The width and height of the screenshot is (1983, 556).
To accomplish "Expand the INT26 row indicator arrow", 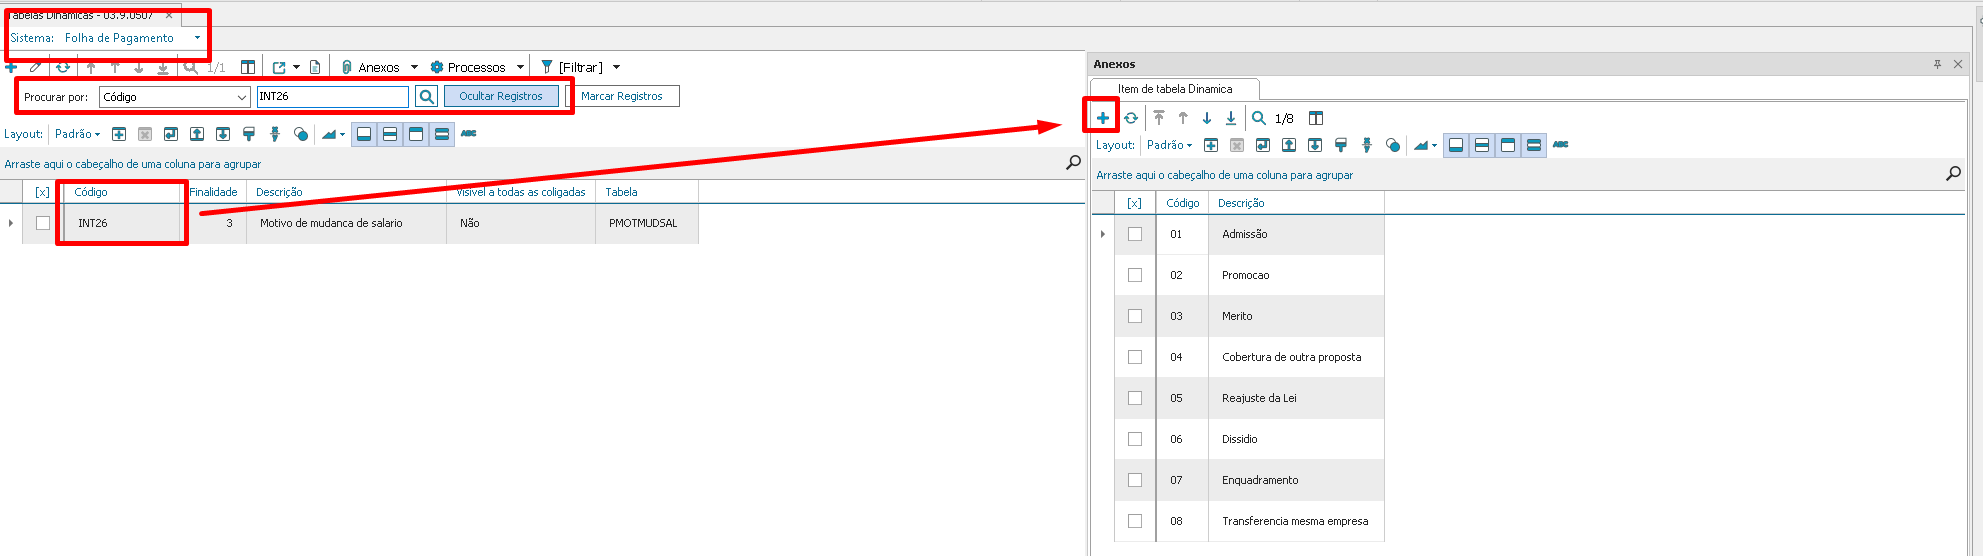I will [x=11, y=223].
